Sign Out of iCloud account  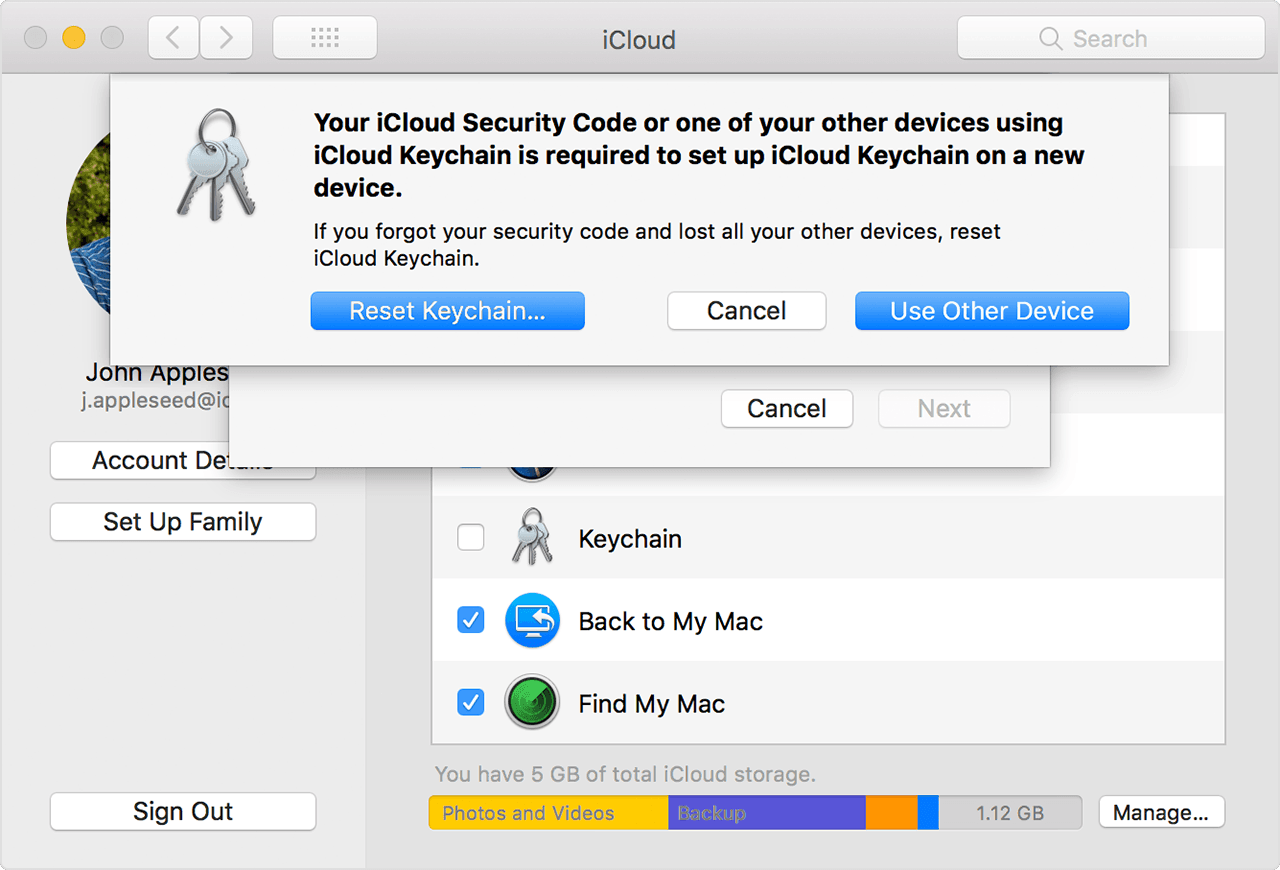point(183,812)
